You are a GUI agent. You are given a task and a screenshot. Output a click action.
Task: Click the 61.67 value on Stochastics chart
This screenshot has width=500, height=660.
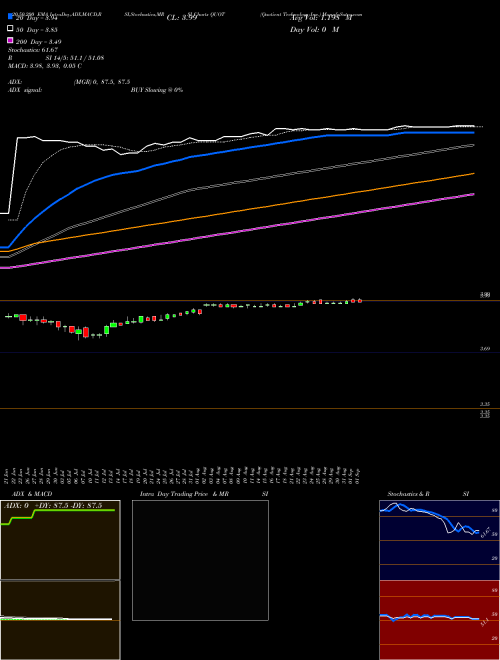click(x=485, y=532)
